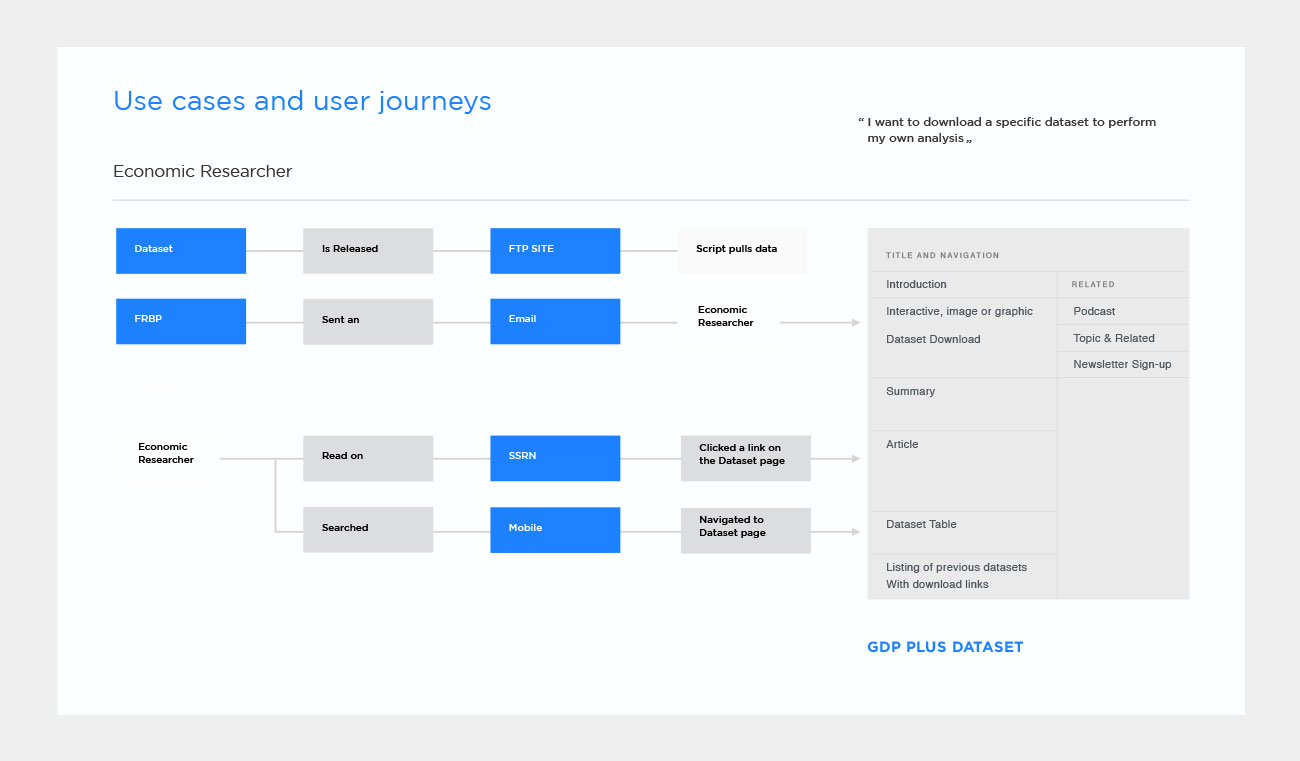Open Dataset Download in the wireframe
Viewport: 1300px width, 761px height.
pyautogui.click(x=933, y=340)
